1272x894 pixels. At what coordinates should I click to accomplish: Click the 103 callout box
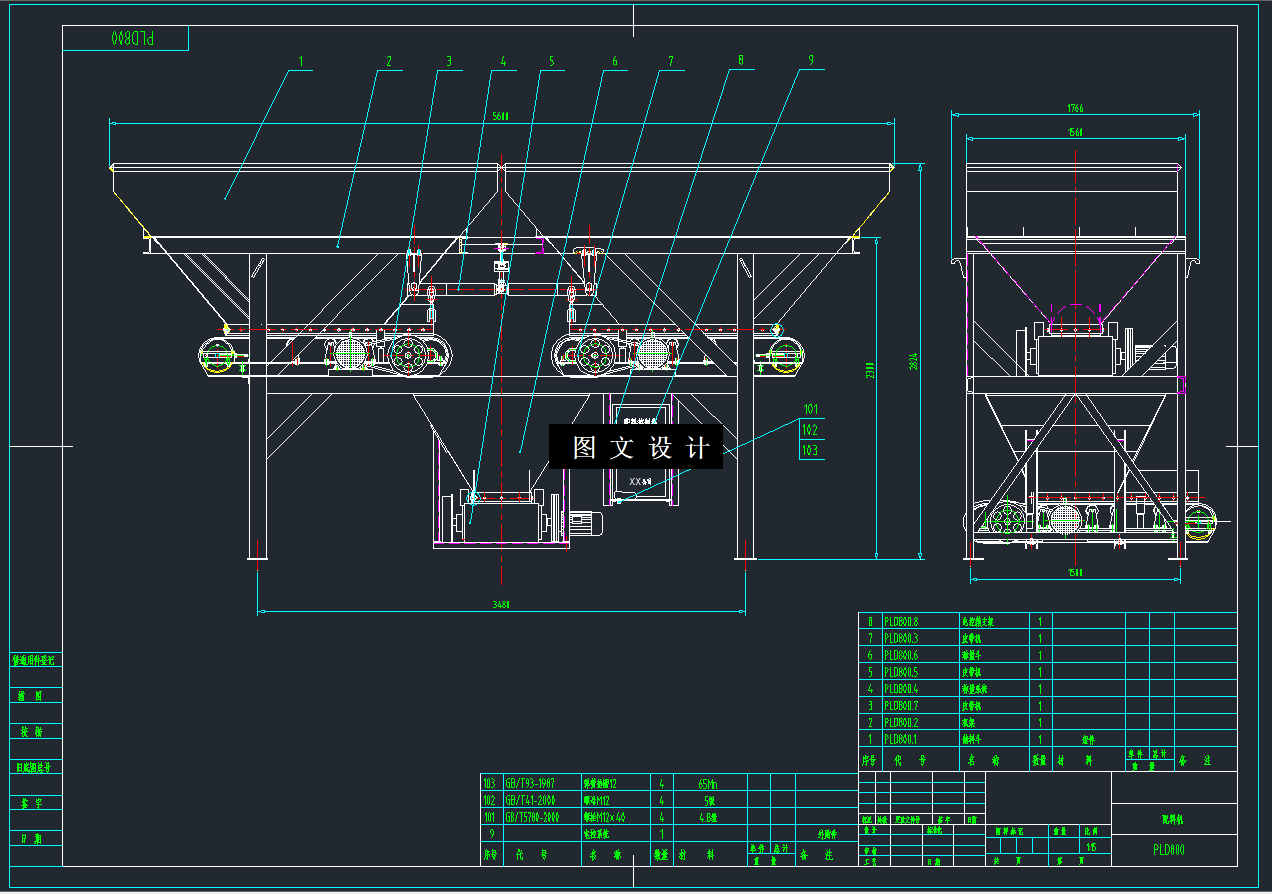click(x=811, y=451)
